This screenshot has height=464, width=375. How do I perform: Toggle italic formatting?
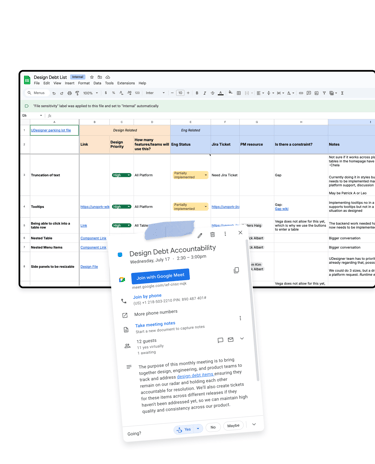tap(205, 93)
